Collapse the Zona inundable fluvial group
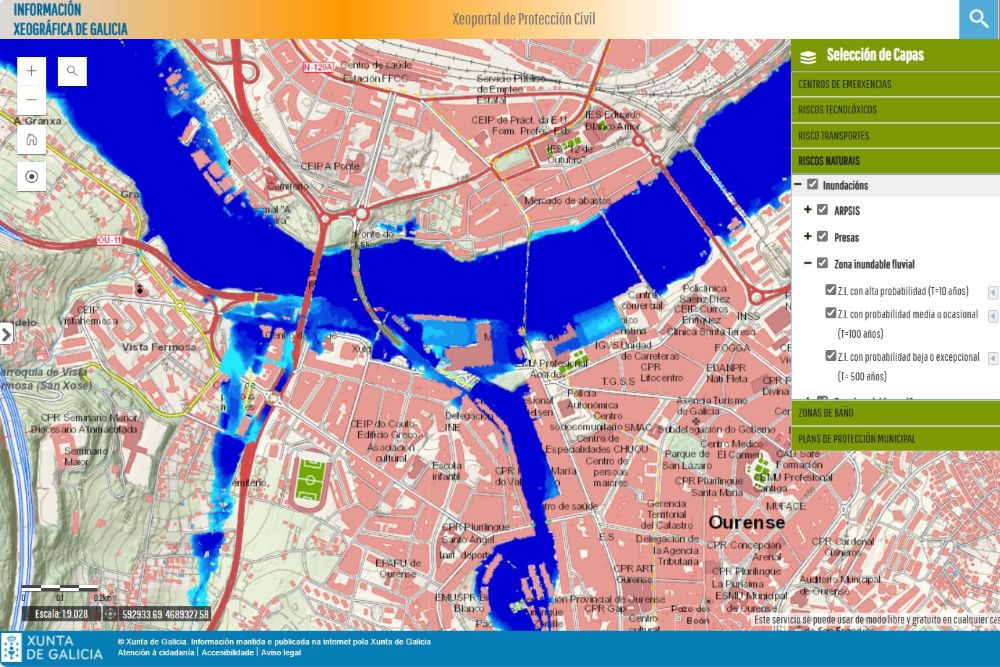 (808, 264)
